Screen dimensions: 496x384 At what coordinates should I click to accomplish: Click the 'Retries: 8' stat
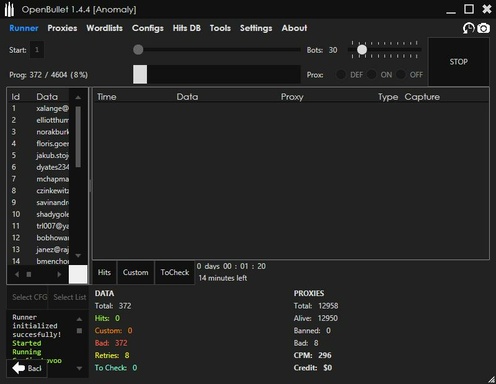tap(112, 355)
